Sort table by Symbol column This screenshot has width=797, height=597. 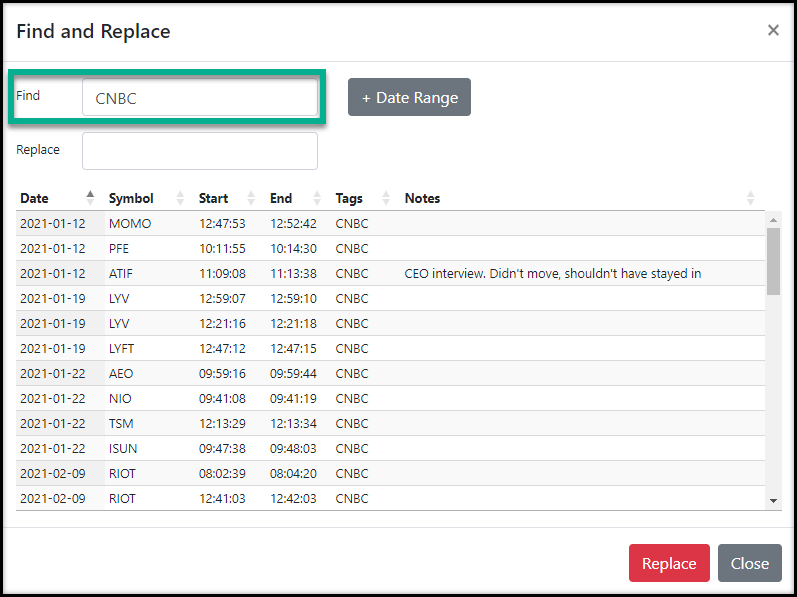click(131, 198)
